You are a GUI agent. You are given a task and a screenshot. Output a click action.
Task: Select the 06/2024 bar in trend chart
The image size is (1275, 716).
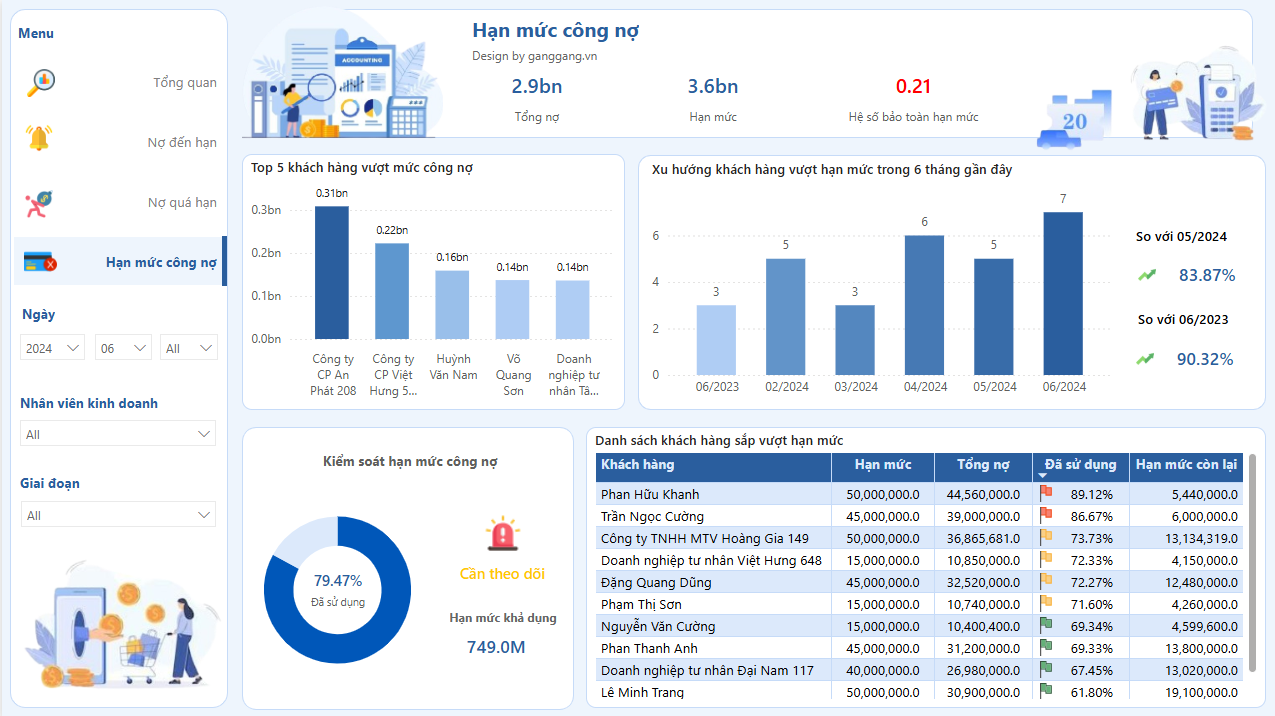click(x=1062, y=293)
